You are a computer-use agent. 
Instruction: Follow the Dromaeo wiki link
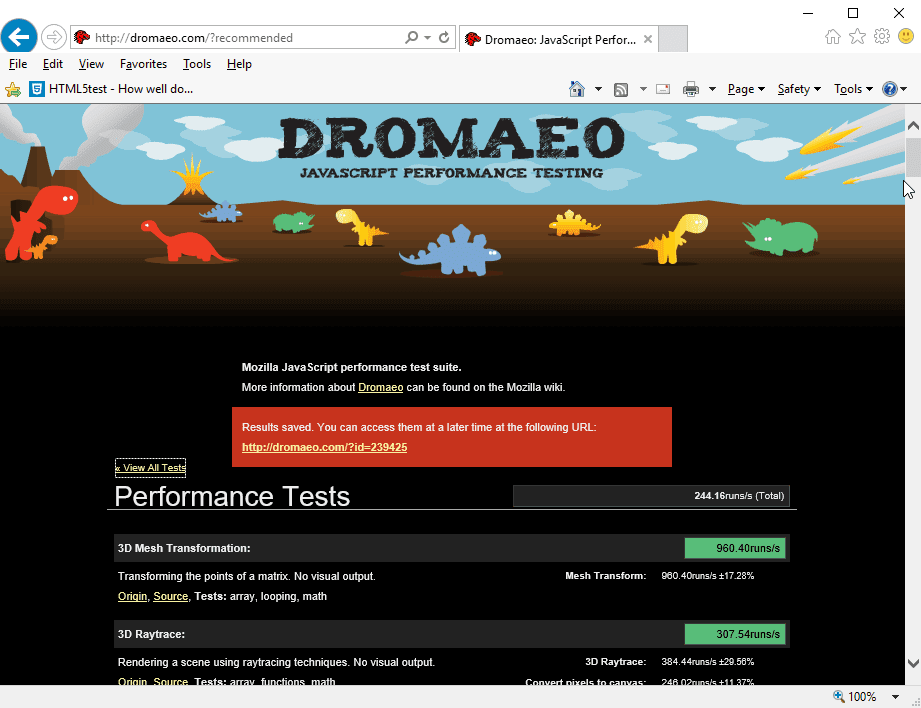click(x=381, y=387)
